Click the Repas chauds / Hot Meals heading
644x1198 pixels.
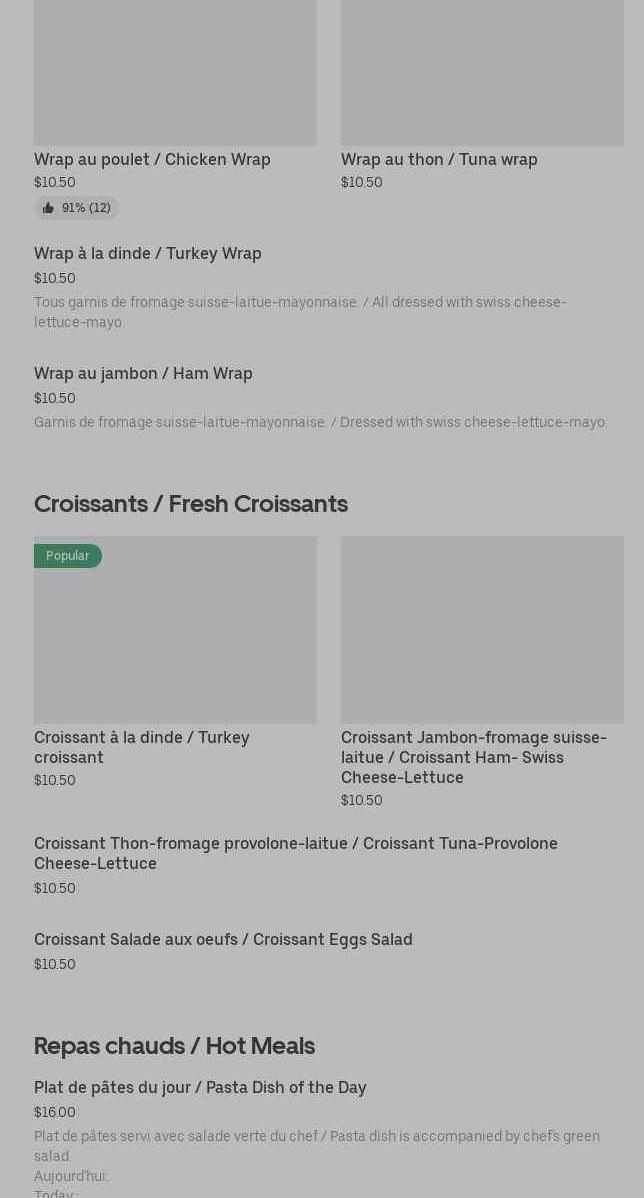tap(174, 1045)
